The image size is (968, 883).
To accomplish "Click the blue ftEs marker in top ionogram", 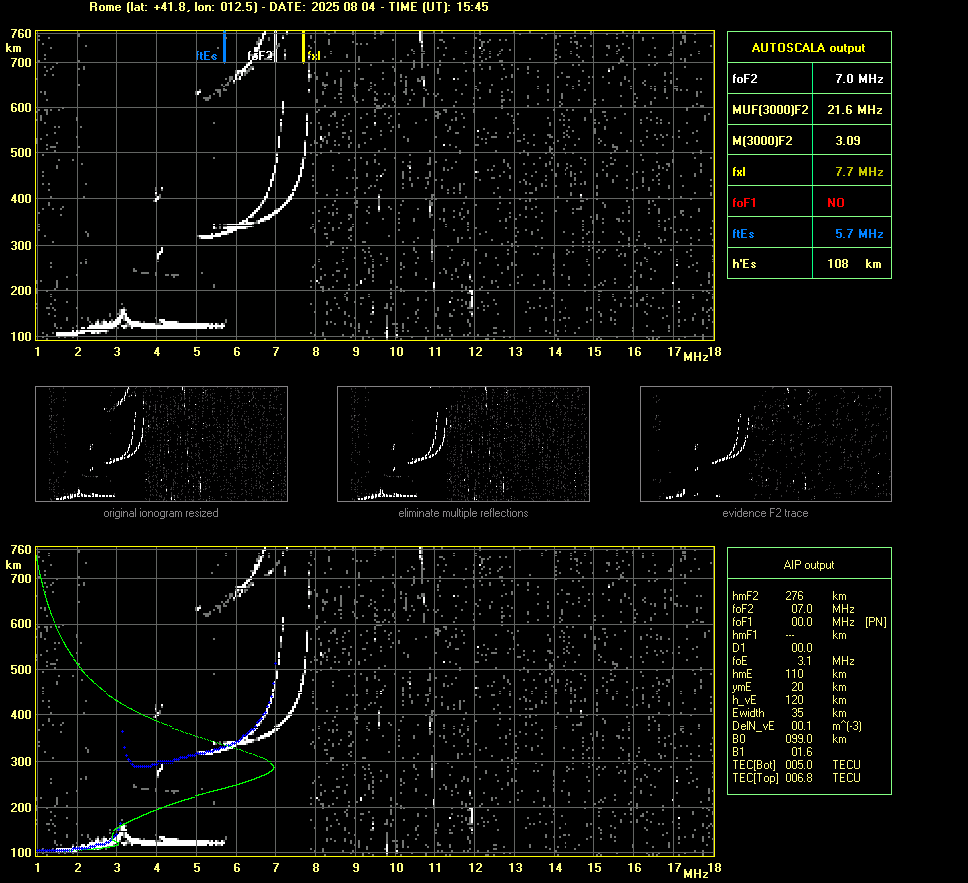I will pyautogui.click(x=224, y=47).
